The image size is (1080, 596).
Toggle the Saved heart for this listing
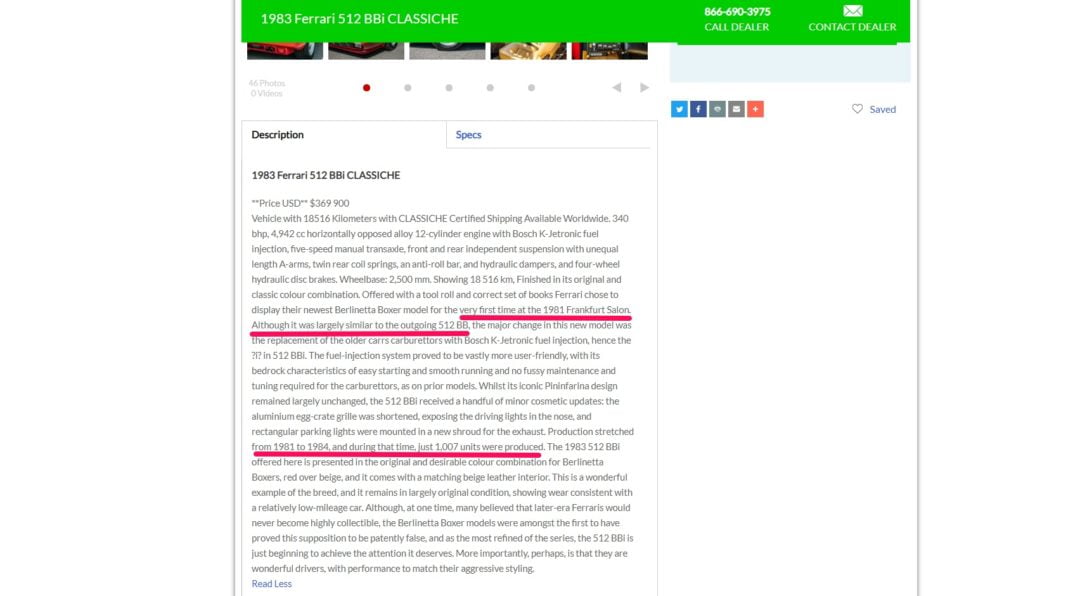tap(858, 109)
